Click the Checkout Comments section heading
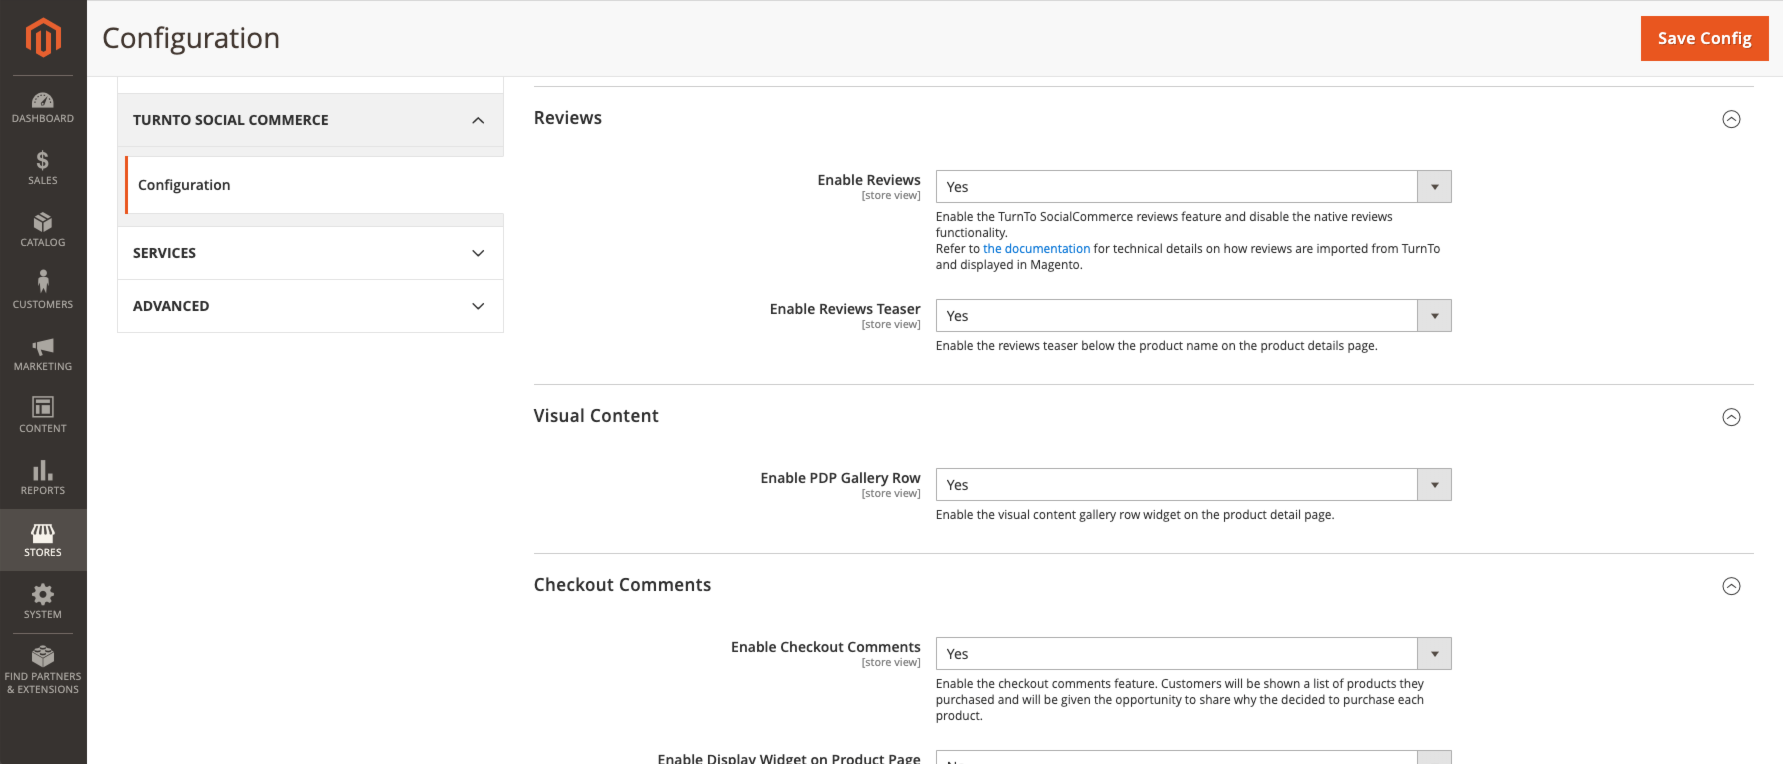 point(622,585)
